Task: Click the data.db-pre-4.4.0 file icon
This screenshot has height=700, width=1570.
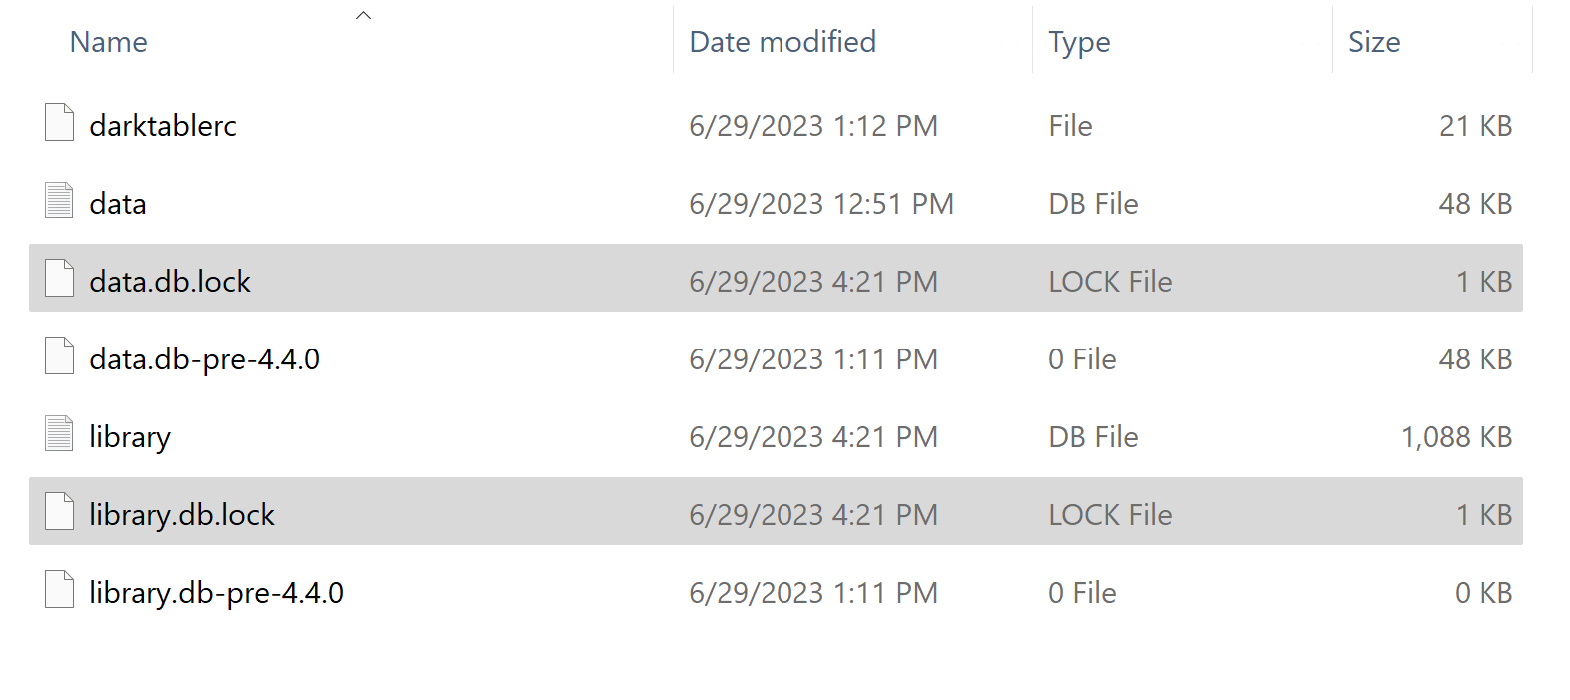Action: pos(58,358)
